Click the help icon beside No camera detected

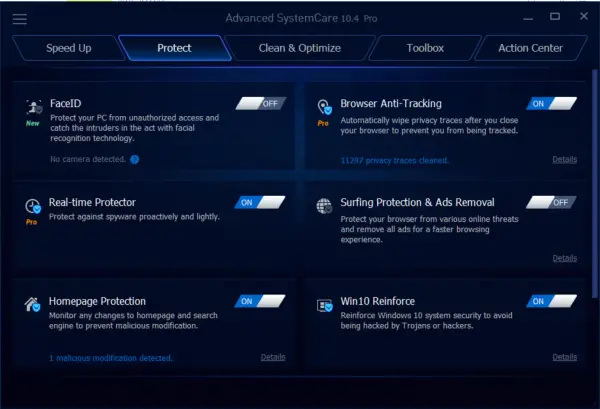click(135, 160)
